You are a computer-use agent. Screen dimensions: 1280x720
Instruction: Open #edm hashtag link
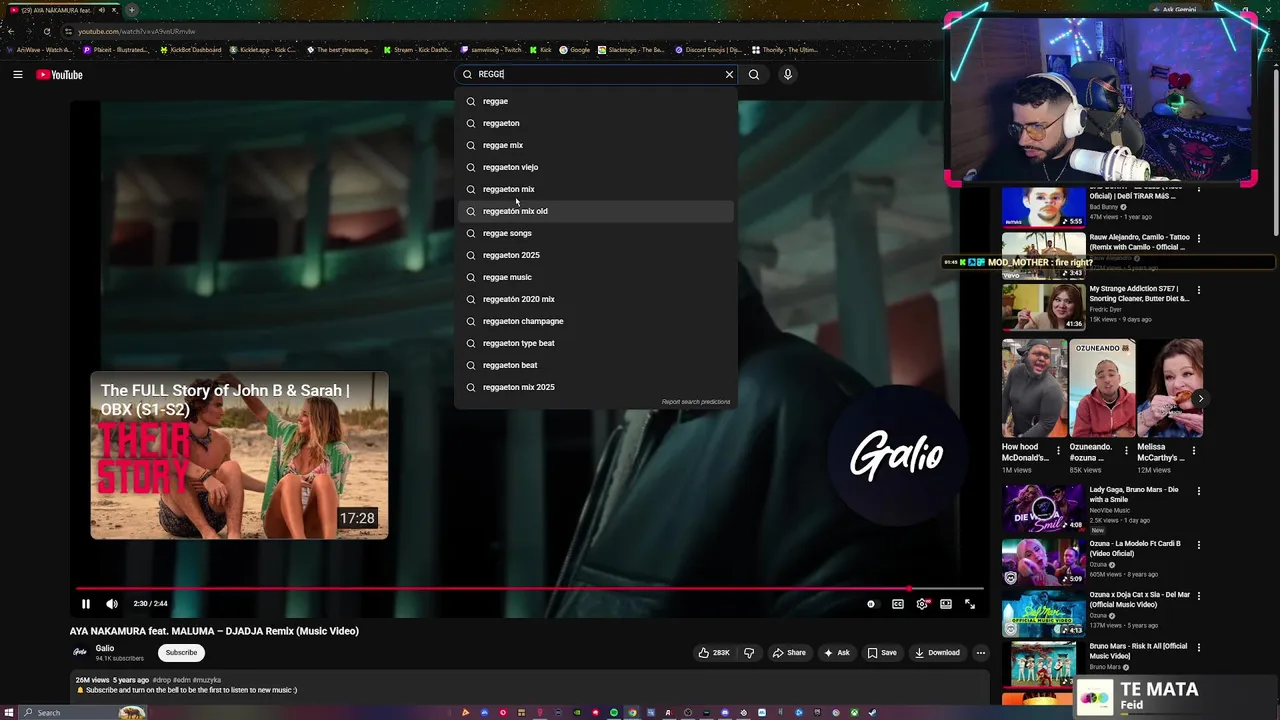point(182,680)
